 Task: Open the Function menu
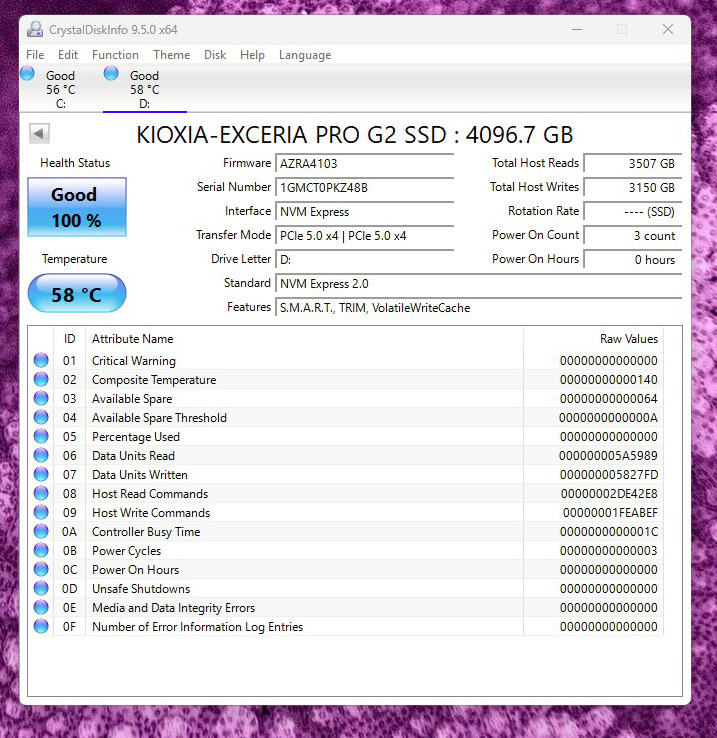[115, 55]
